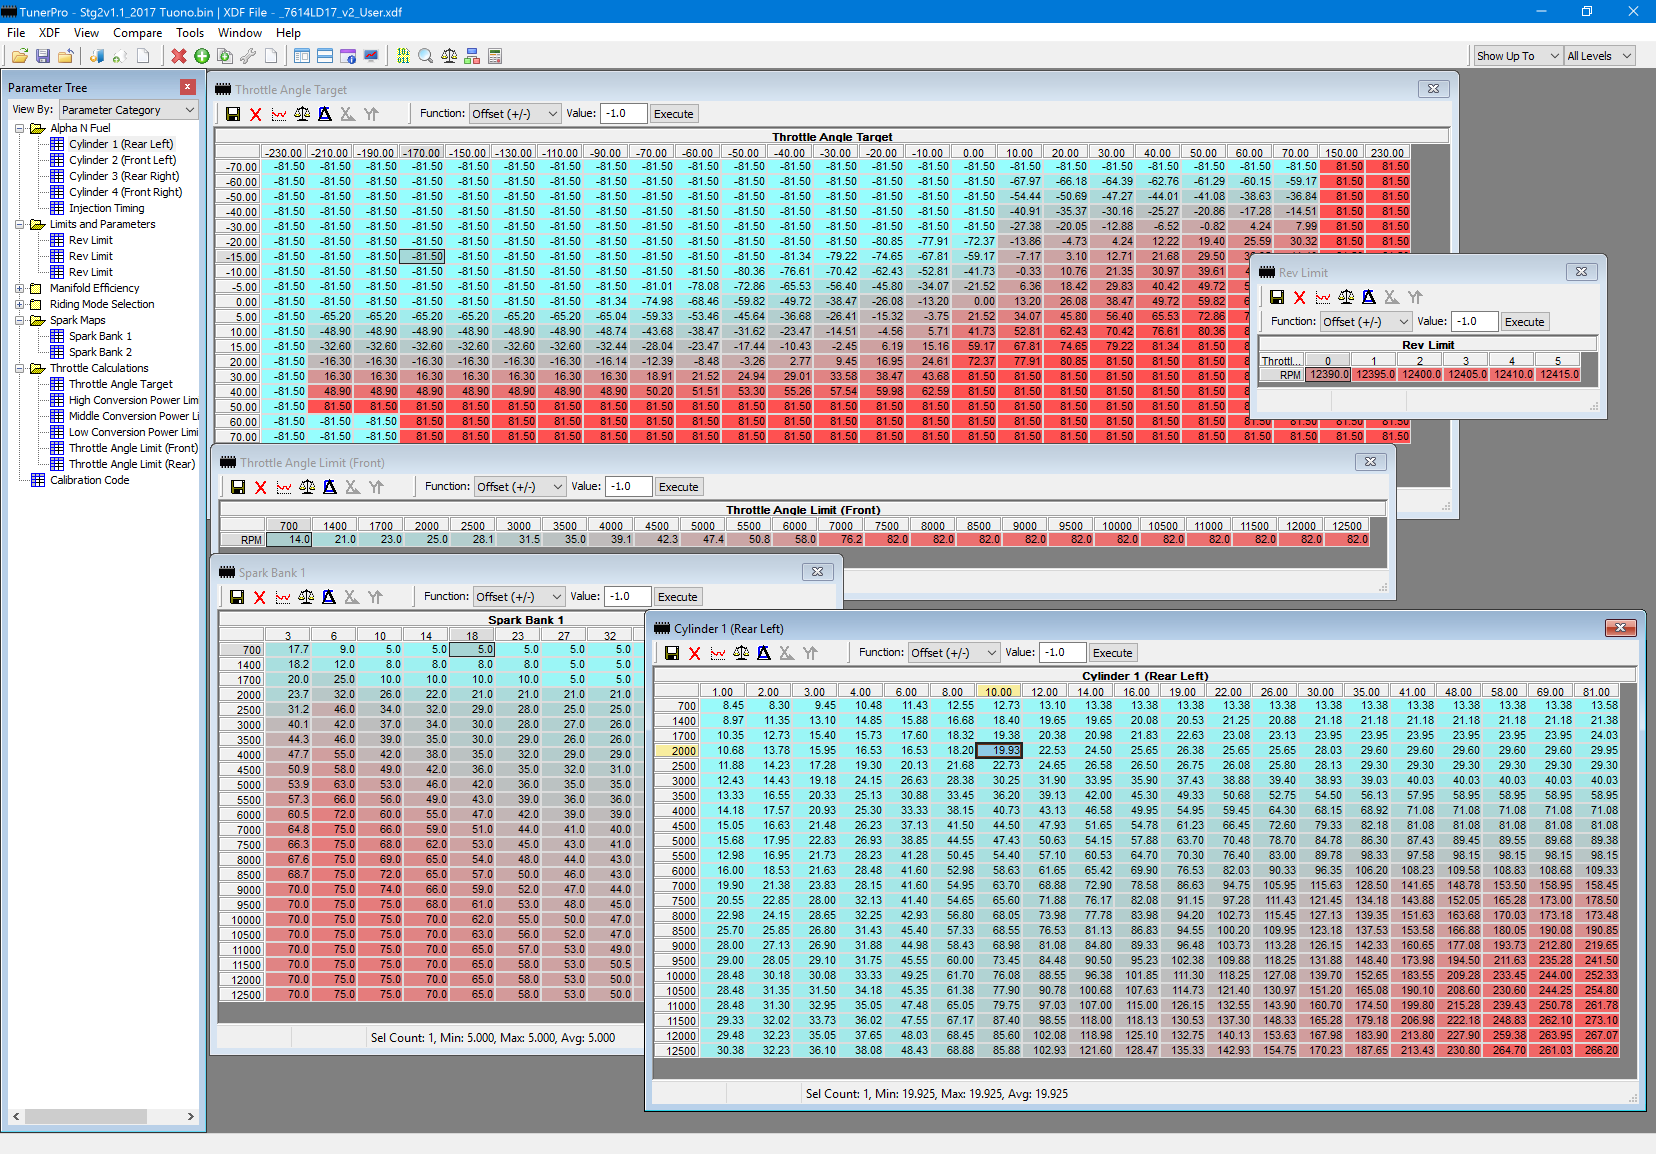The width and height of the screenshot is (1656, 1154).
Task: Expand the Manifold Efficiency tree node
Action: [x=20, y=288]
